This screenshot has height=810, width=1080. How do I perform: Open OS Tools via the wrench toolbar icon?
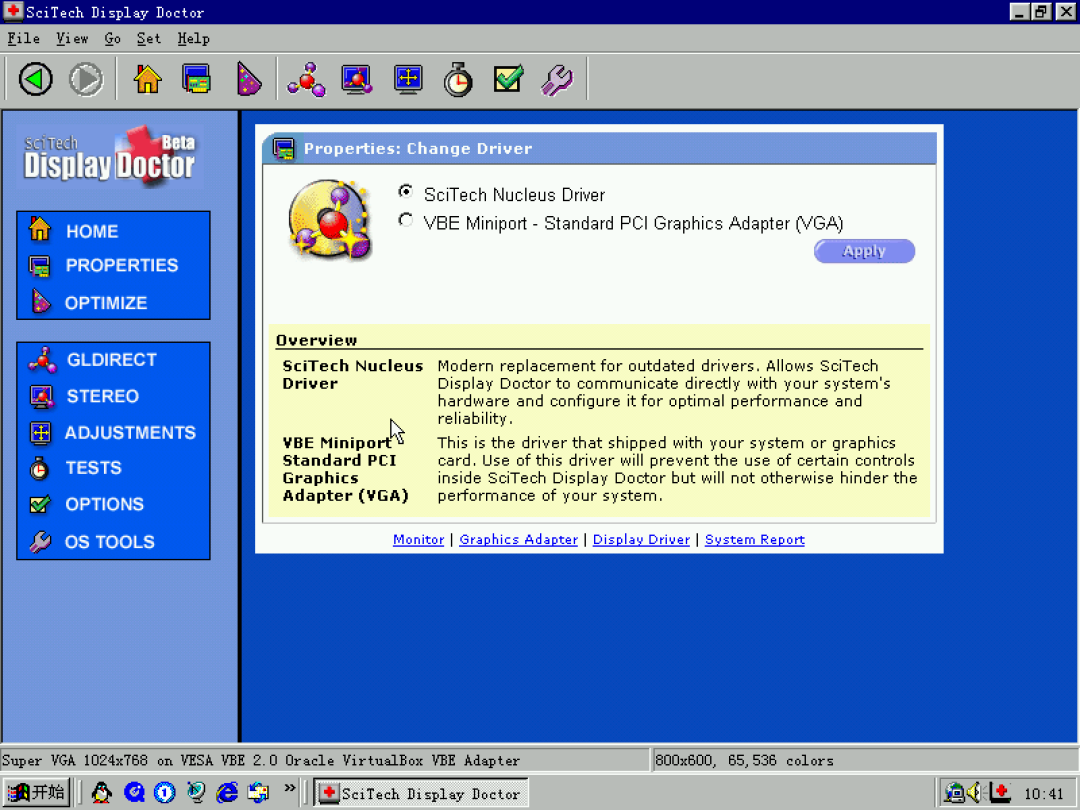coord(557,80)
